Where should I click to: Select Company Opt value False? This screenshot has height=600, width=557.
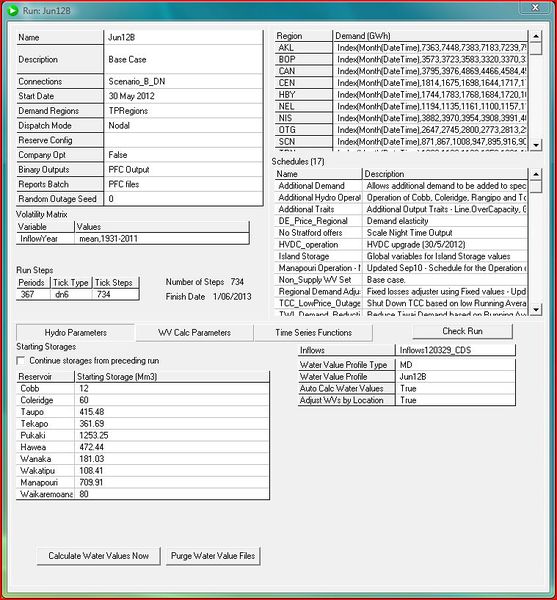183,155
